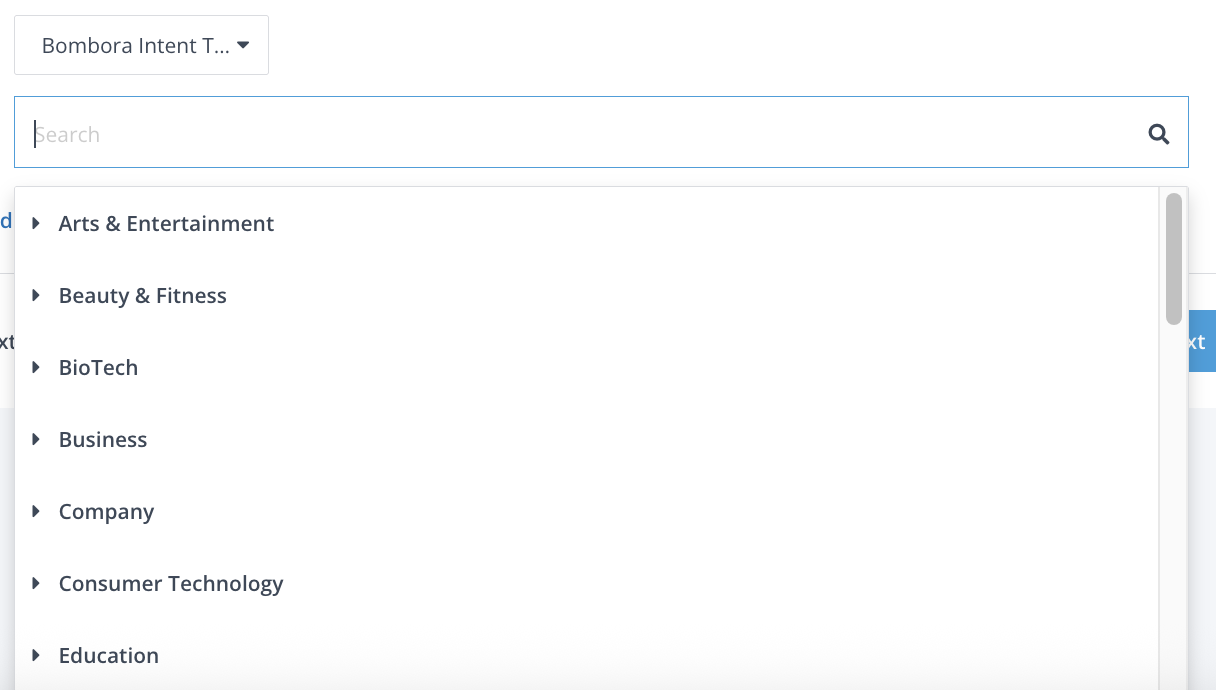Choose the Business topic label

coord(103,440)
